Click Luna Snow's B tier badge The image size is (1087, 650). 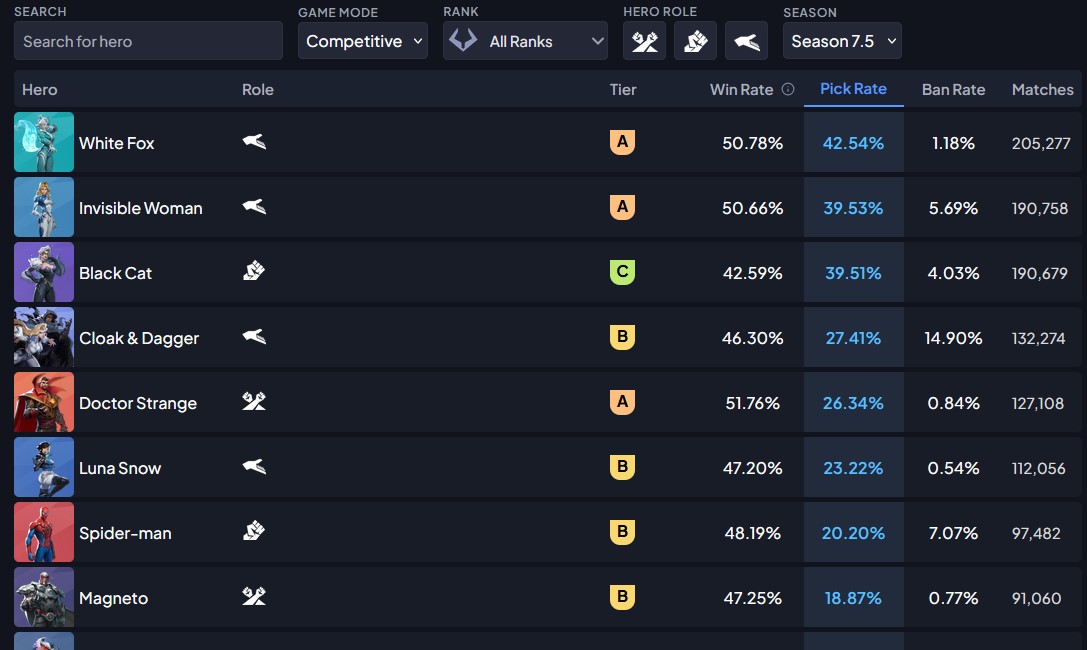click(622, 467)
